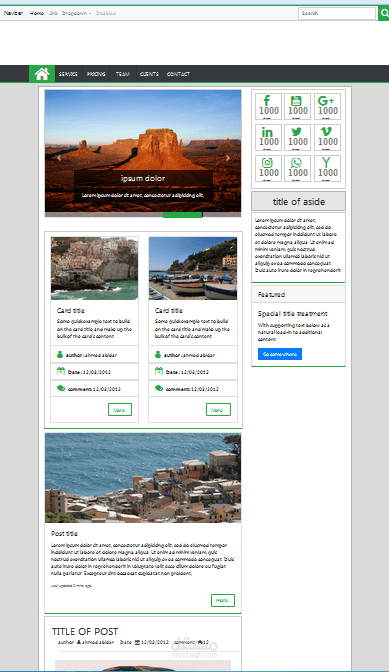
Task: Click 'Special title treatment' heading
Action: (293, 314)
